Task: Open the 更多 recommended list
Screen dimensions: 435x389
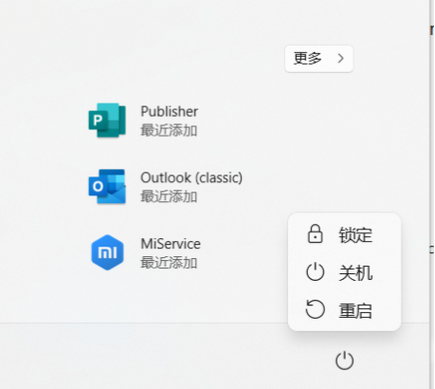Action: click(x=319, y=59)
